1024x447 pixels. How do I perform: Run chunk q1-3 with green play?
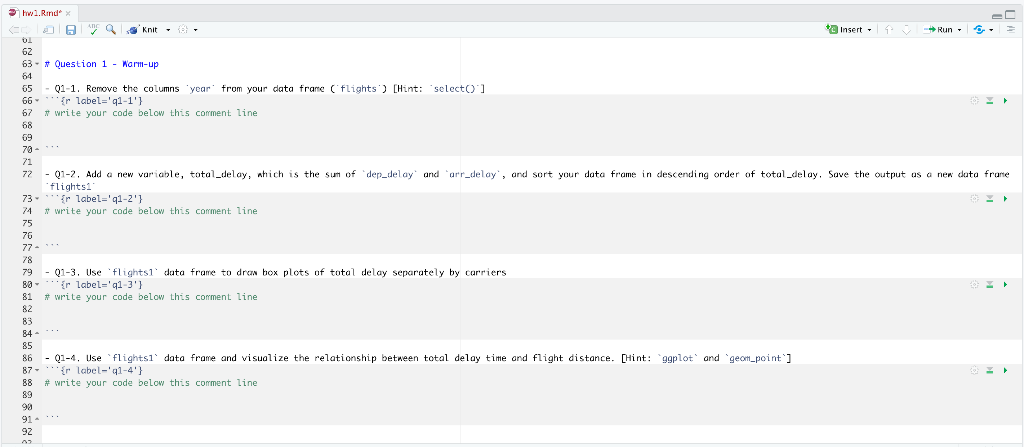tap(1005, 285)
